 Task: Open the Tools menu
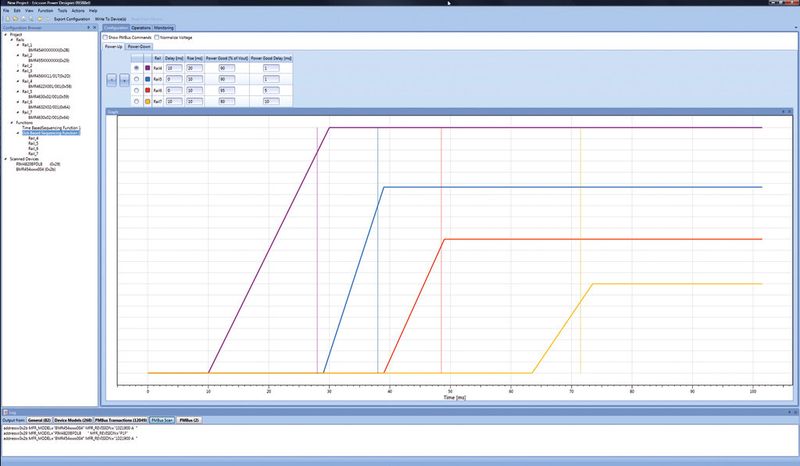coord(62,10)
